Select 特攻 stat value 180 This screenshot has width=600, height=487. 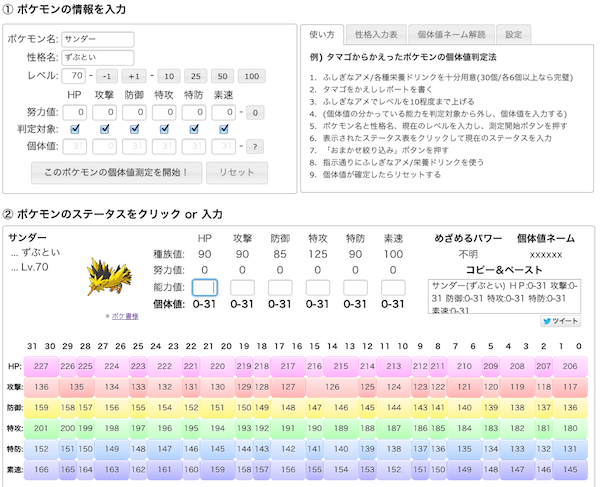pyautogui.click(x=570, y=428)
